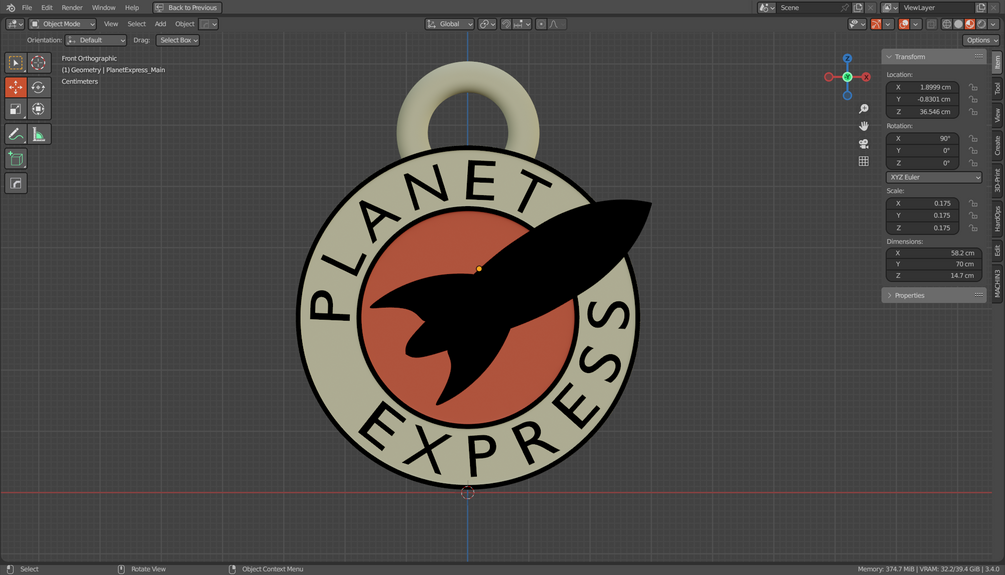Add a new ViewLayer
Image resolution: width=1005 pixels, height=575 pixels.
click(981, 8)
